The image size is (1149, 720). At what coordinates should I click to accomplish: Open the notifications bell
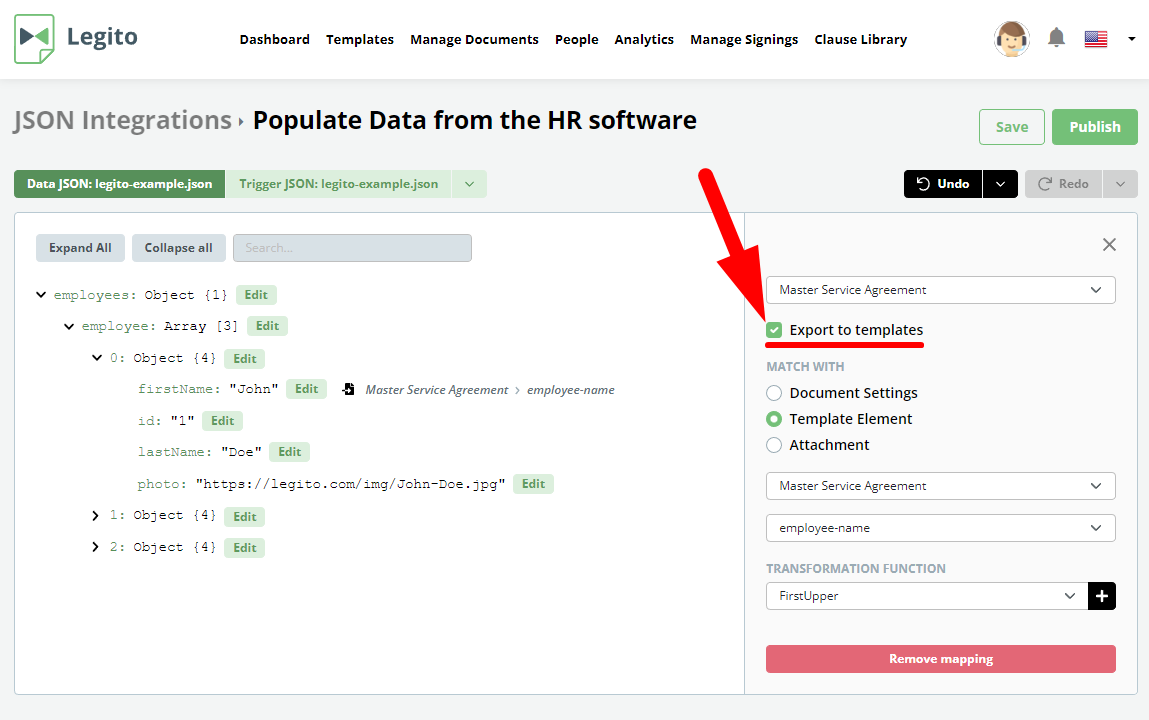[1056, 38]
